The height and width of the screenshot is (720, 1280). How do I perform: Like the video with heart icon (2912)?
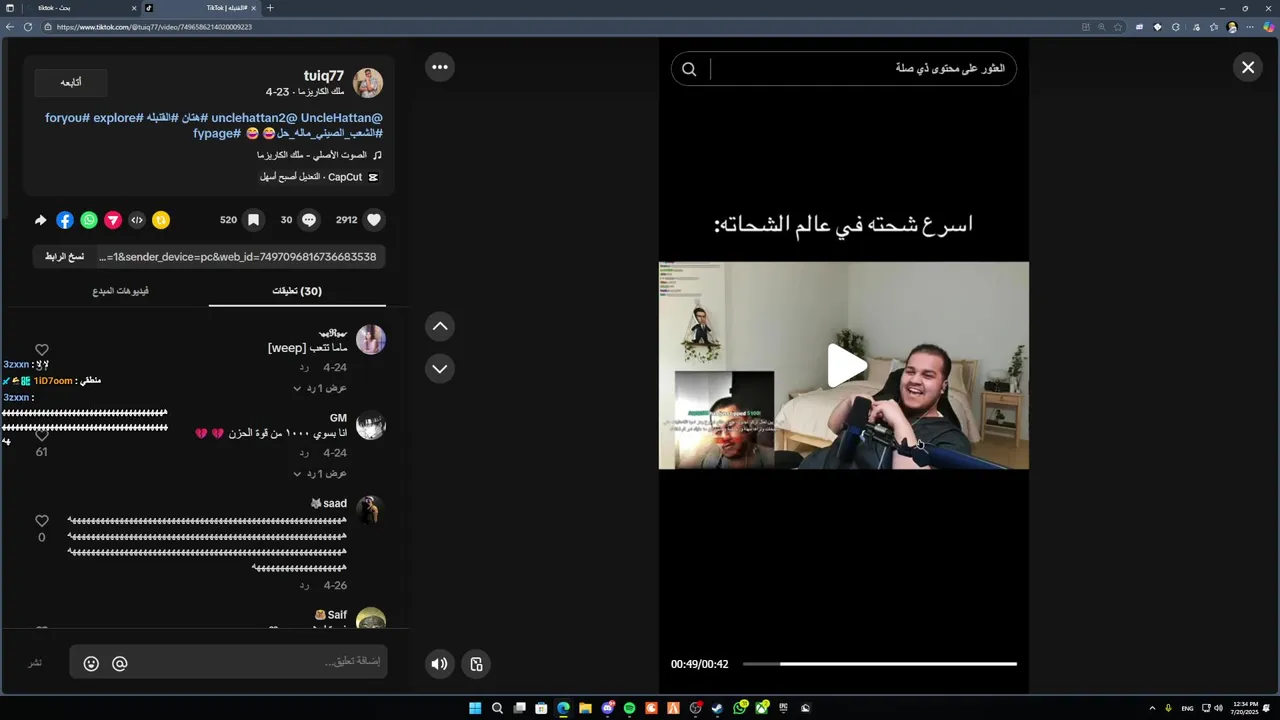click(x=374, y=220)
